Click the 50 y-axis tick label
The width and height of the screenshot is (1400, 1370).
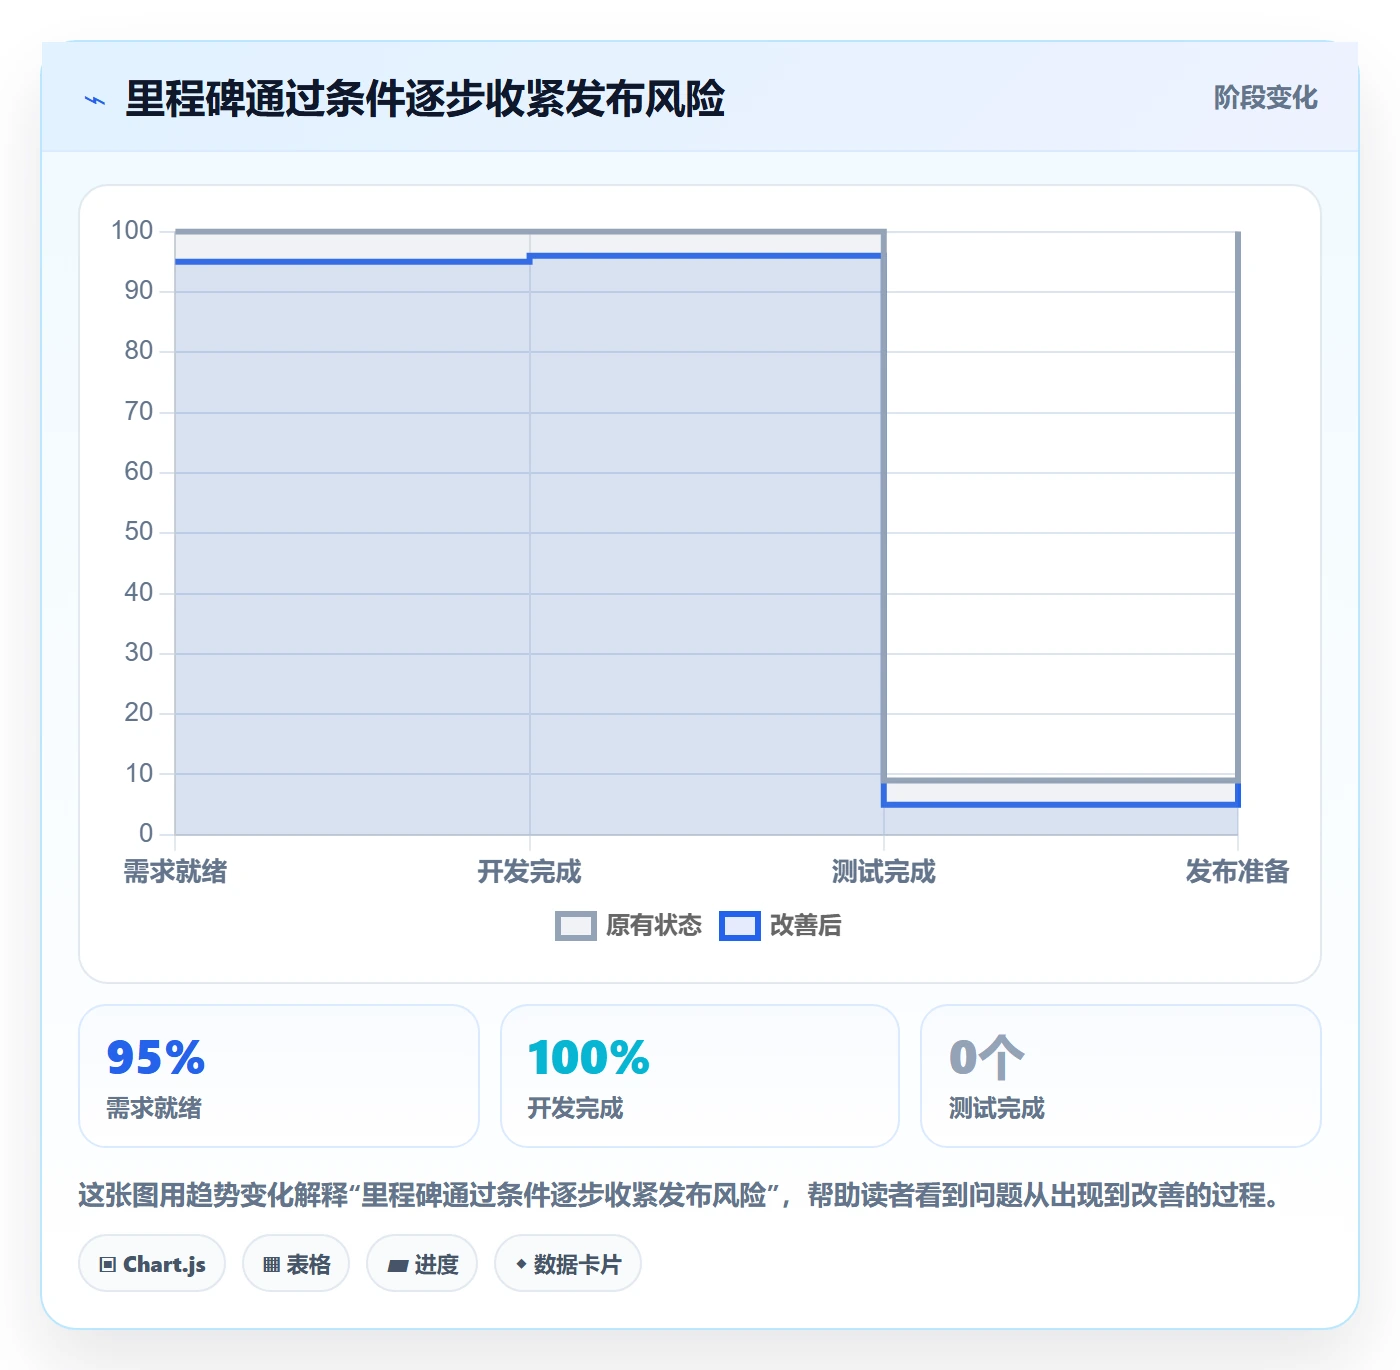[139, 532]
